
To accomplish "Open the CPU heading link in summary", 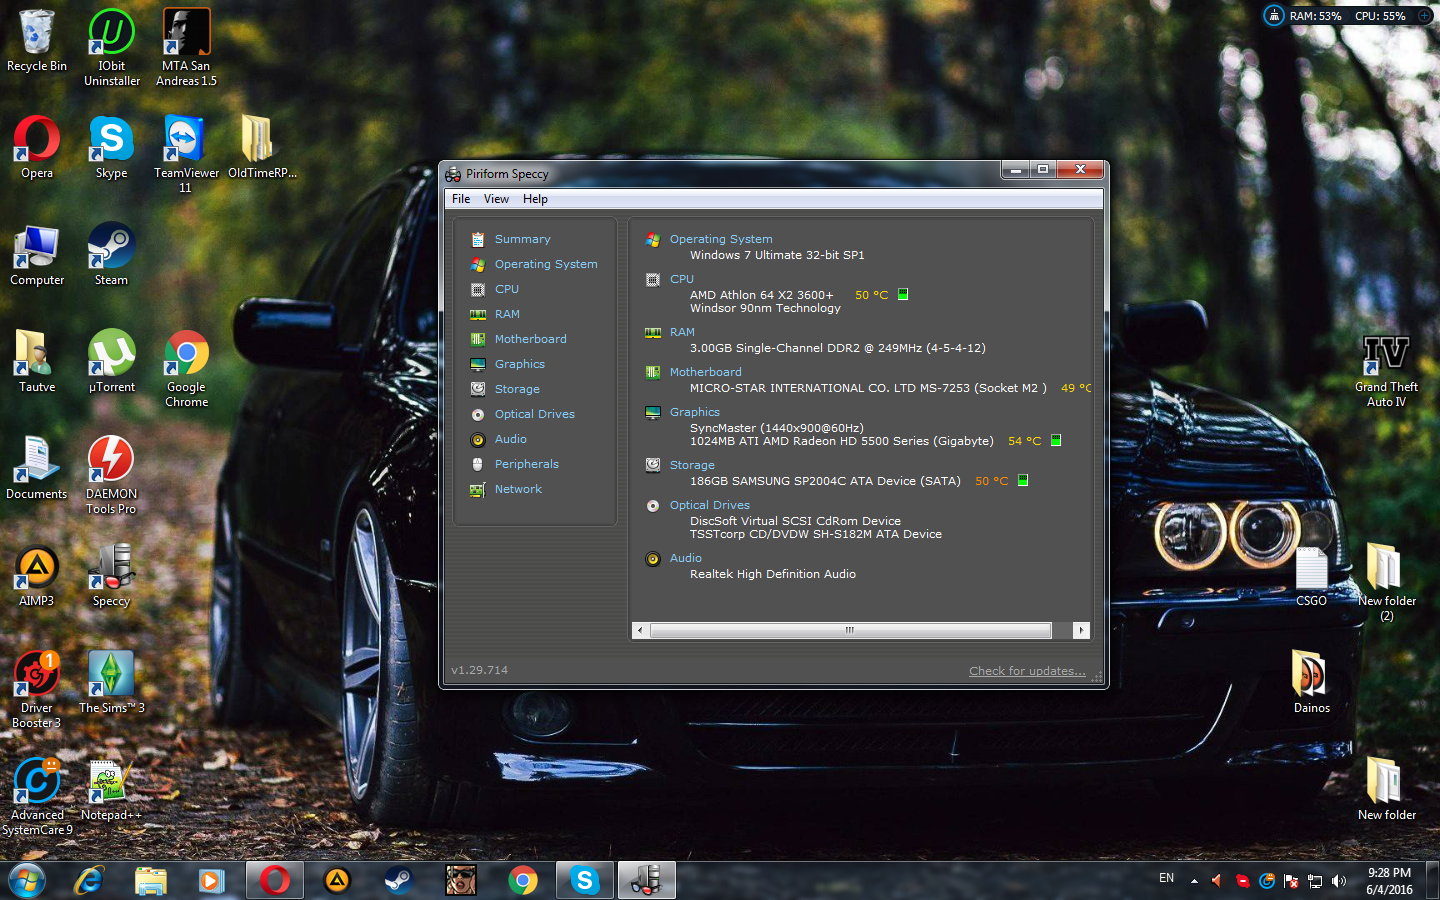I will pyautogui.click(x=682, y=279).
